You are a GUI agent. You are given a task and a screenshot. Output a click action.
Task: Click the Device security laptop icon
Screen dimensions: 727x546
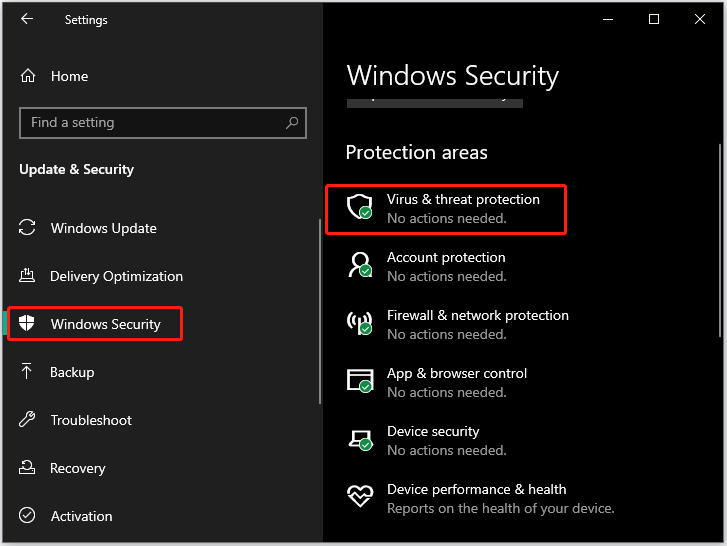coord(359,439)
